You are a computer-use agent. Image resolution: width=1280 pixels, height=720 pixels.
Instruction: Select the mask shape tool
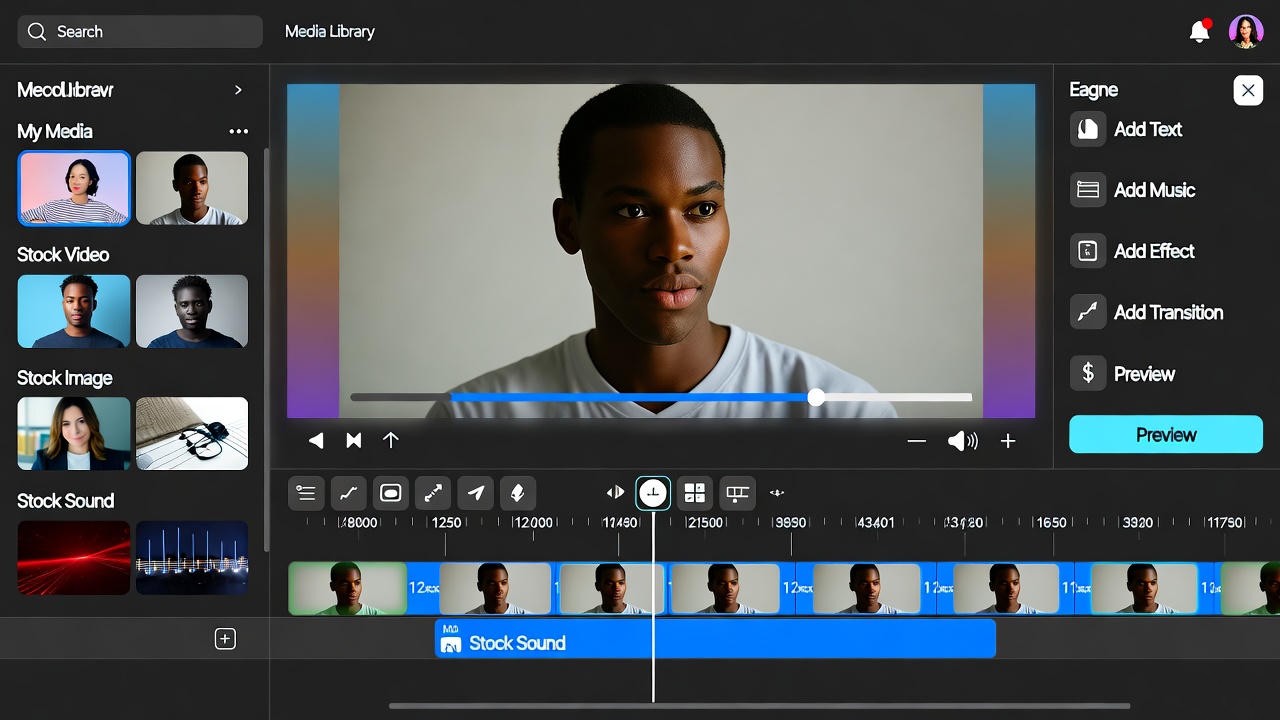(391, 492)
